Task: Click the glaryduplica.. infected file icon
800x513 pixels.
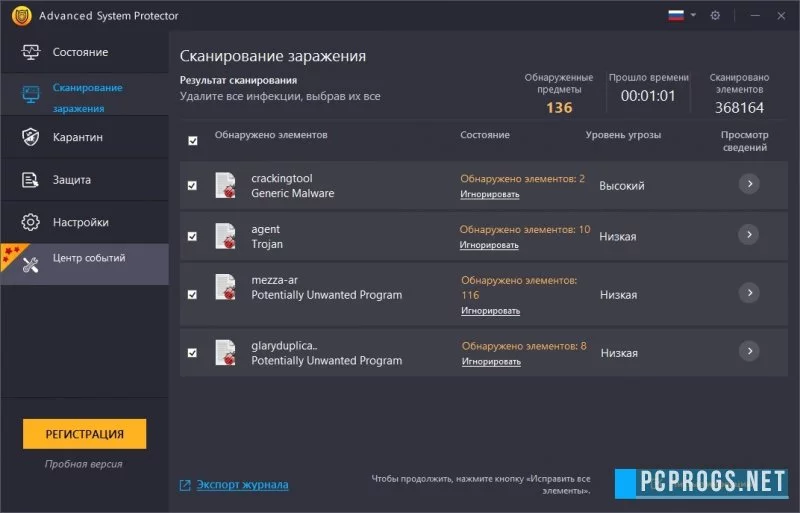Action: pos(226,353)
